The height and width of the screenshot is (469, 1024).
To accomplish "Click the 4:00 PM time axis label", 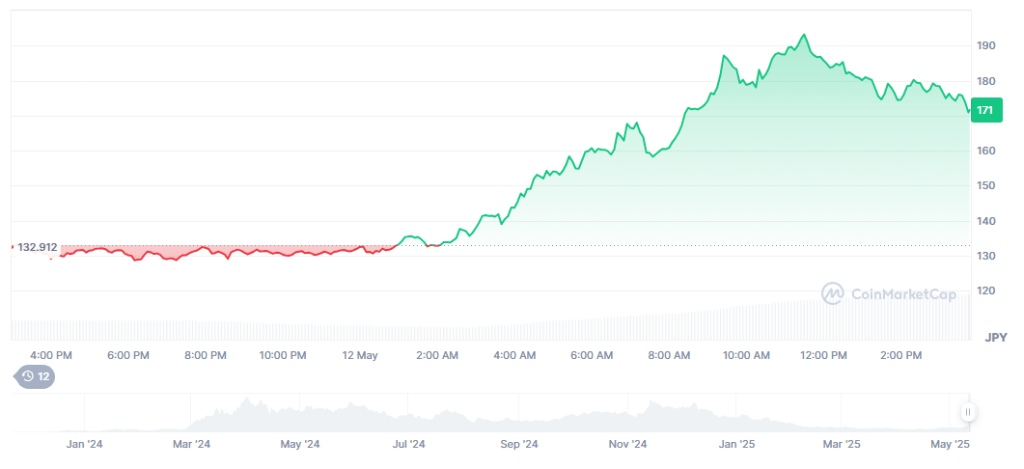I will [x=51, y=355].
